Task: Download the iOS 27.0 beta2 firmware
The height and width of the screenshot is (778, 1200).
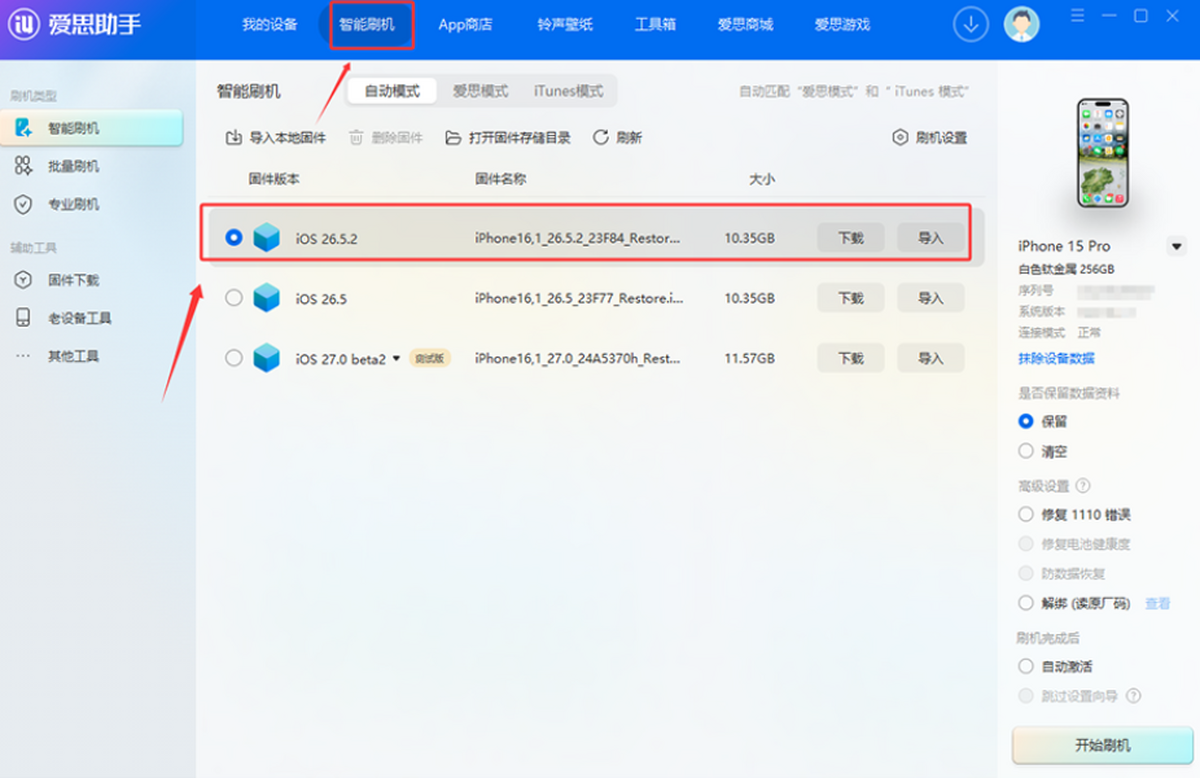Action: coord(851,358)
